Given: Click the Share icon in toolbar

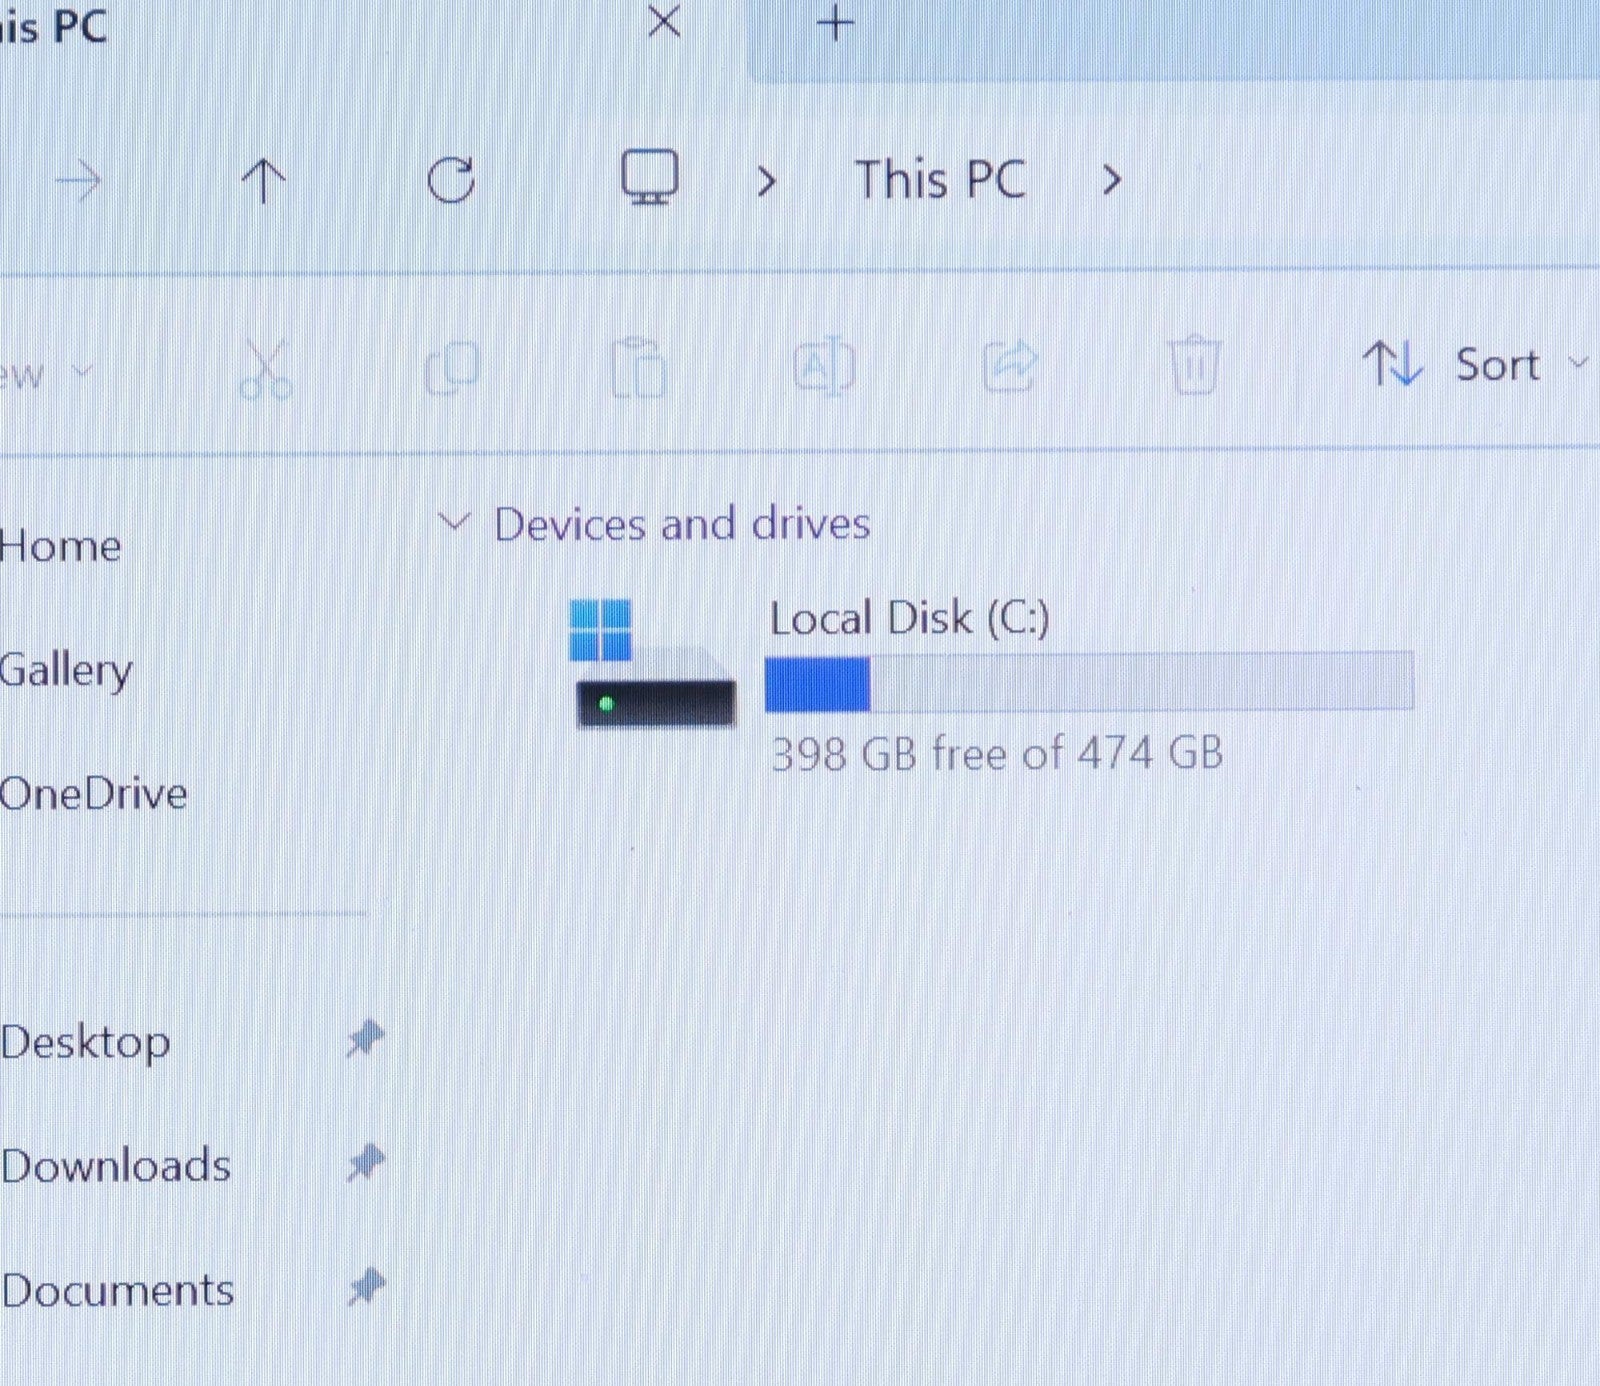Looking at the screenshot, I should (x=1010, y=367).
